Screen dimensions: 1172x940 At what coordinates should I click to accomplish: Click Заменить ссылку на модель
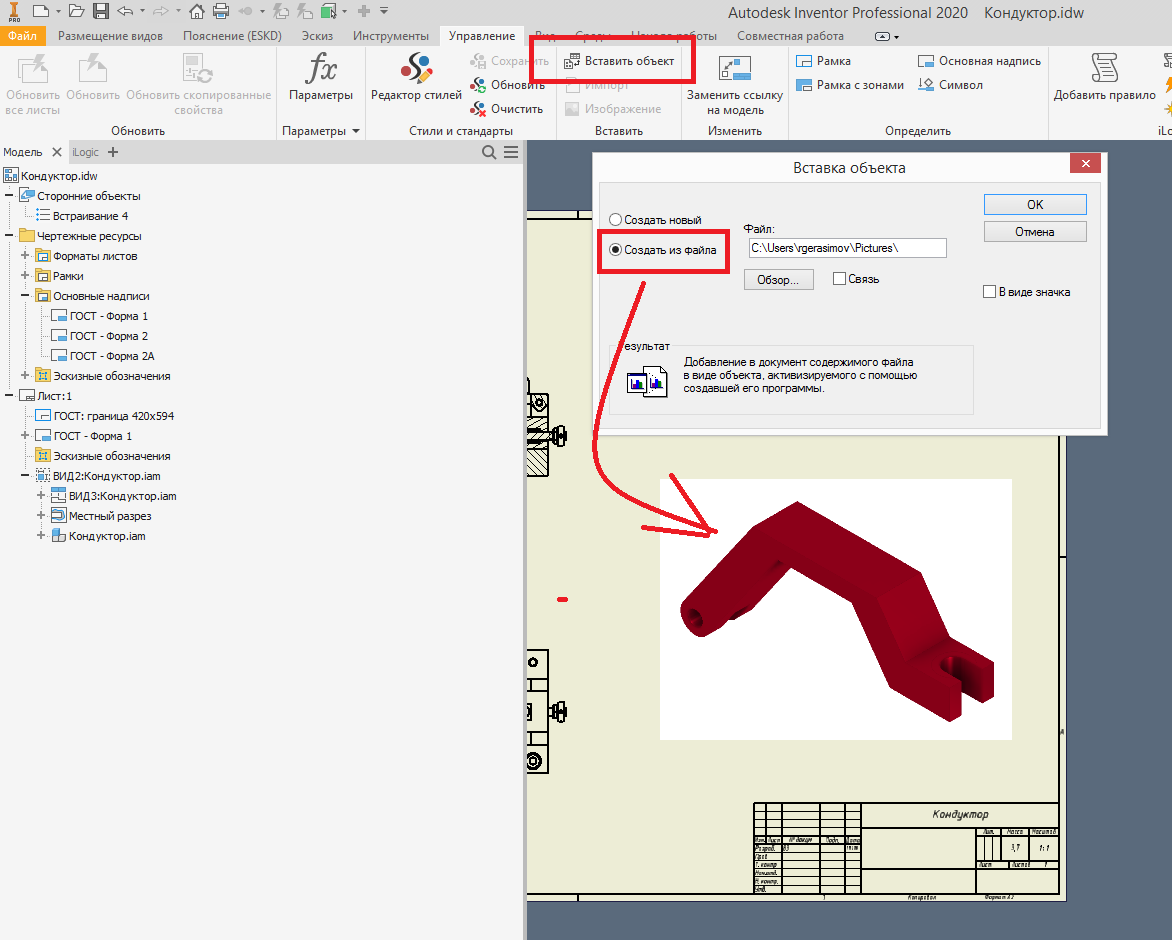coord(735,85)
